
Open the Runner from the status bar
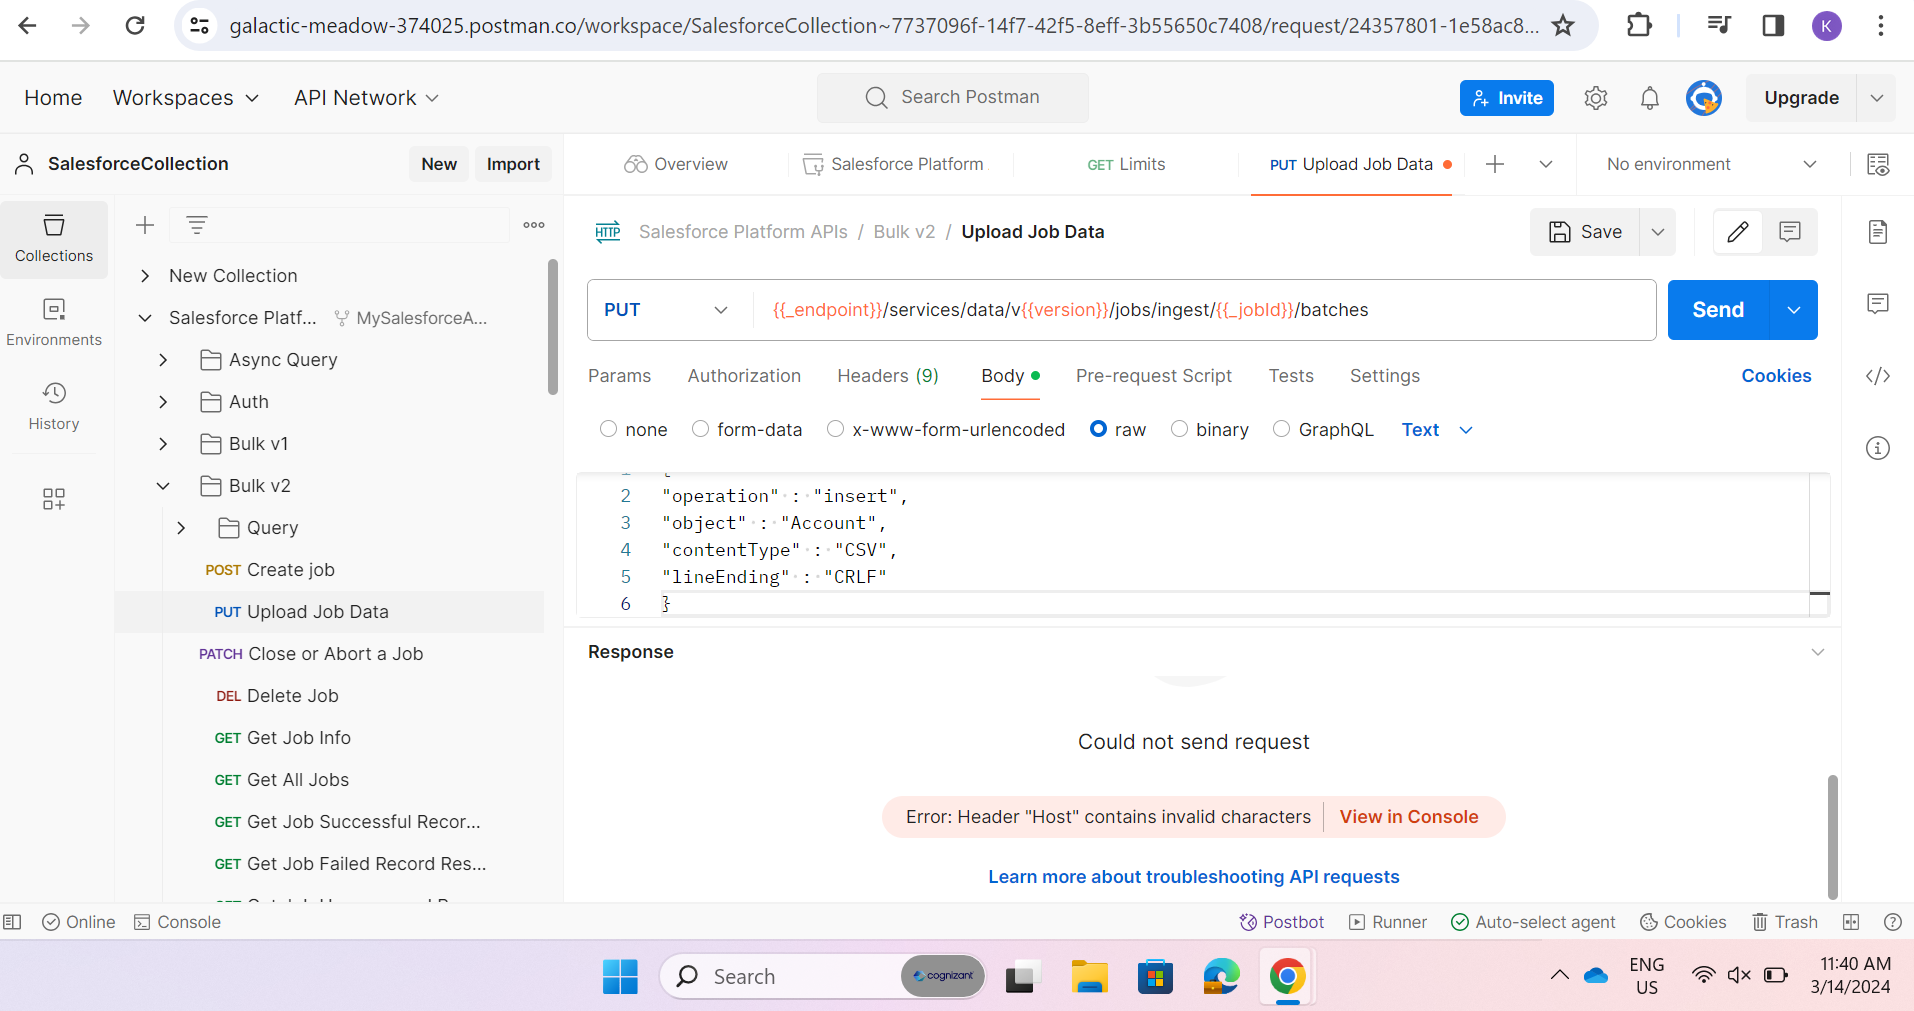click(1388, 922)
